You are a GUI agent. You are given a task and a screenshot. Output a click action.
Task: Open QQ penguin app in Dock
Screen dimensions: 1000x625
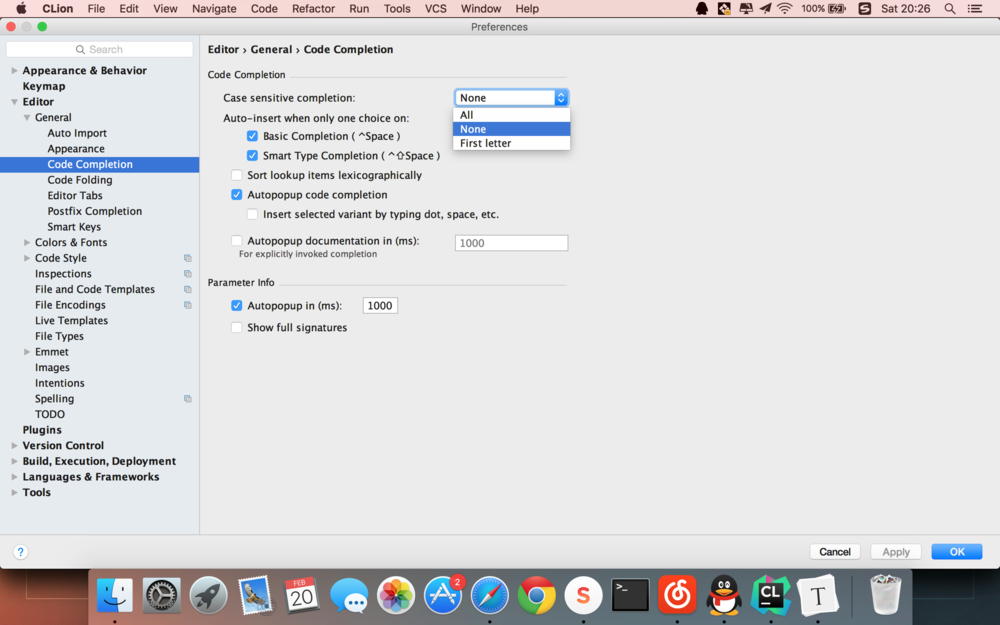tap(724, 595)
